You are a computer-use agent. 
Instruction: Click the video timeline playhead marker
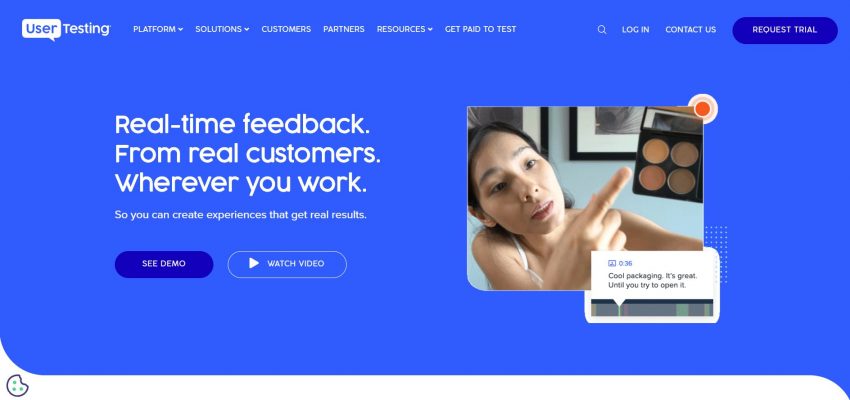[x=619, y=307]
